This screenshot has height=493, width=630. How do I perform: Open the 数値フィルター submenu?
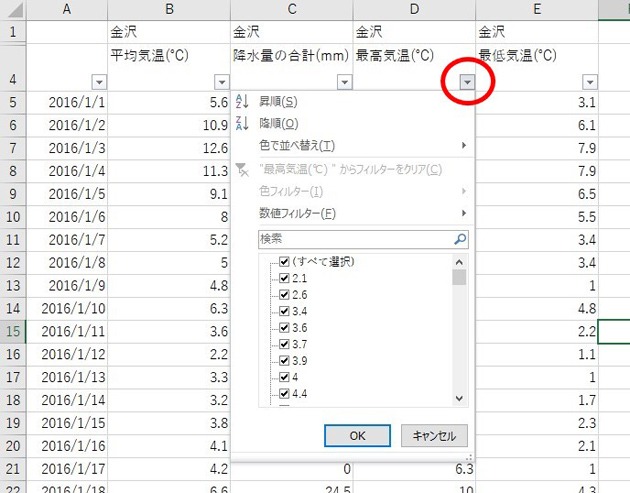coord(298,213)
